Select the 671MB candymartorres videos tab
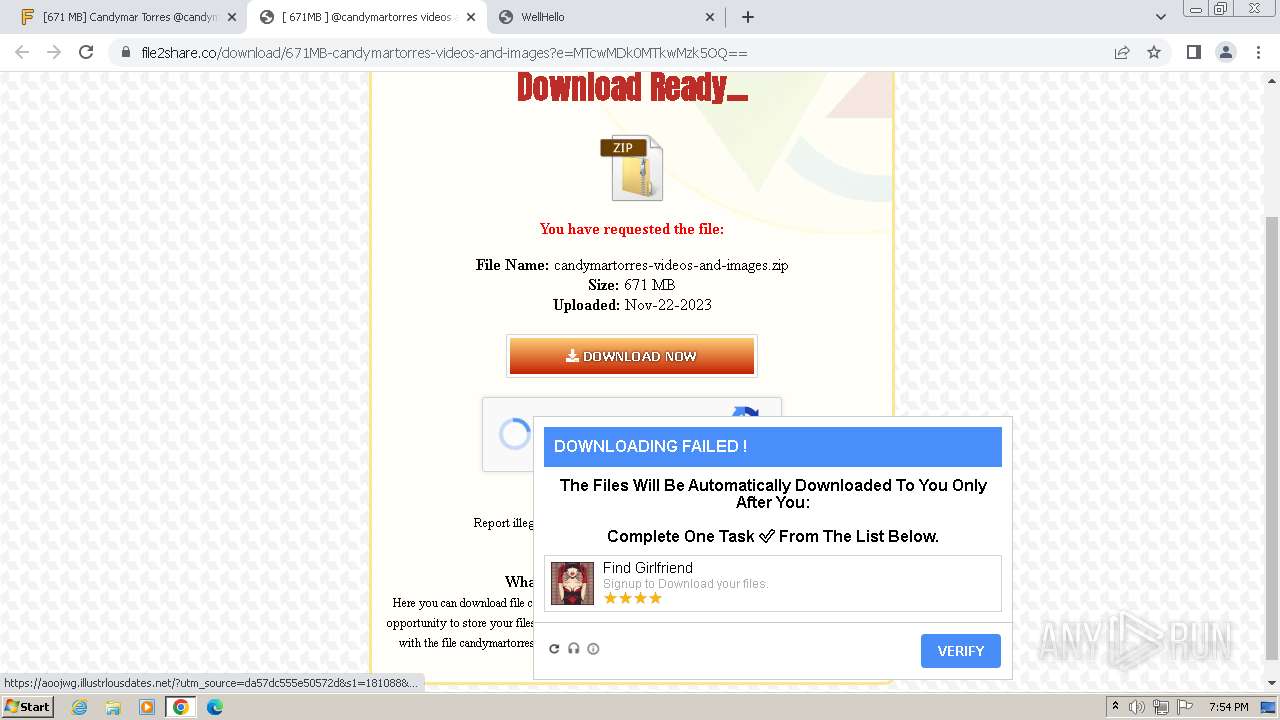Screen dimensions: 1280x720 coord(366,17)
